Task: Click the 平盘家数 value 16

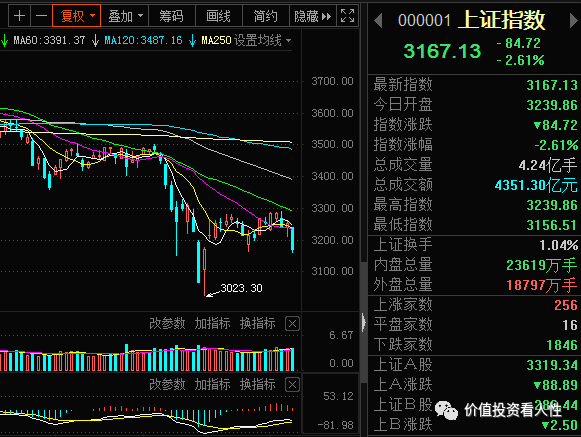Action: click(570, 325)
